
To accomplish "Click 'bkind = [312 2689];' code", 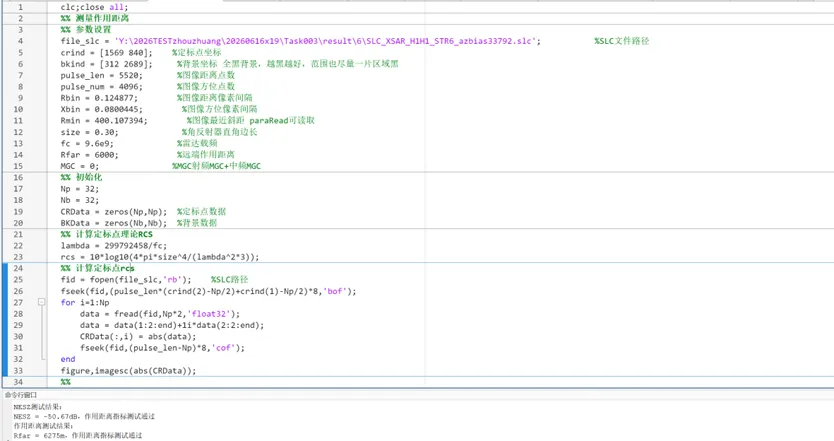I will 106,64.
